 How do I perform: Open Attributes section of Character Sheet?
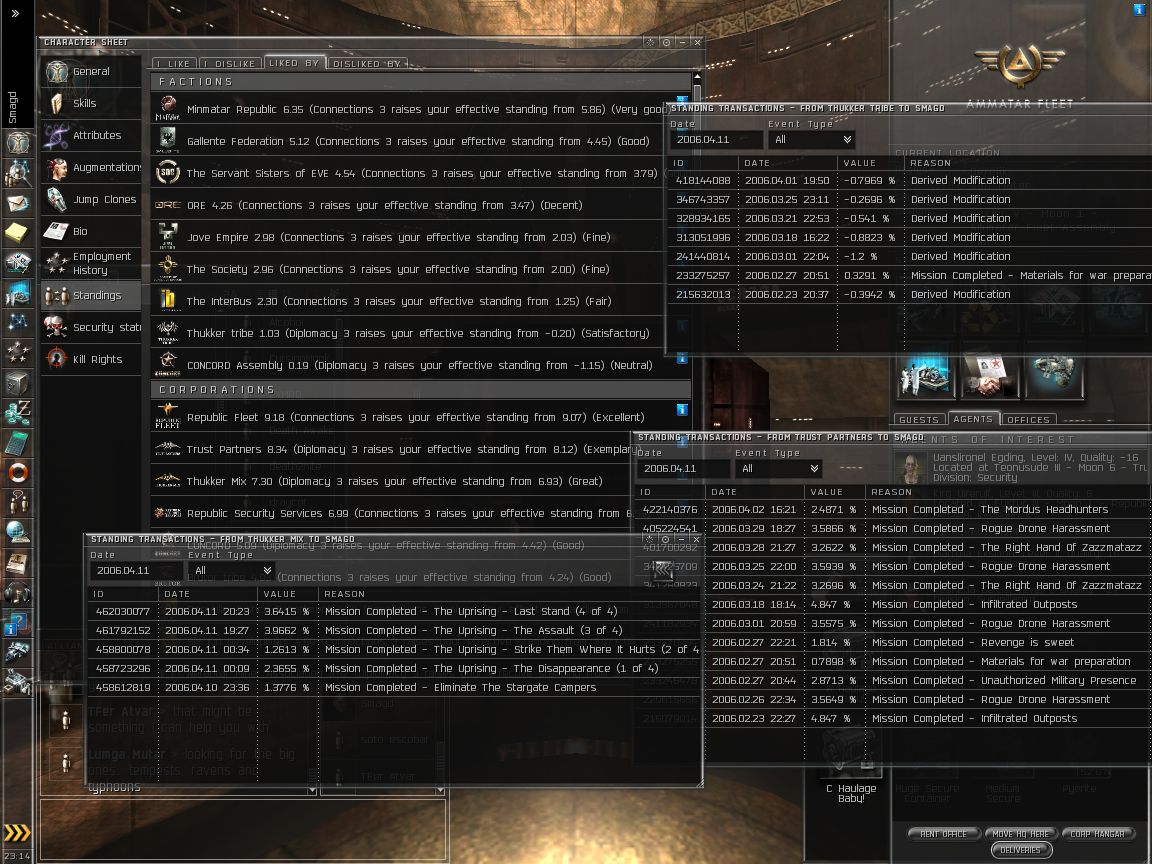pyautogui.click(x=91, y=135)
